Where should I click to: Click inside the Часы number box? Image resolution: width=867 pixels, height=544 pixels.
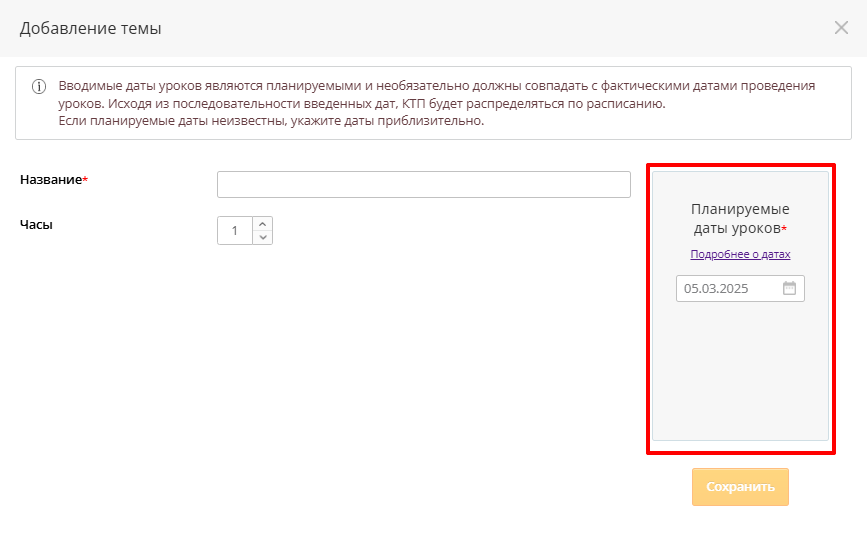click(235, 231)
